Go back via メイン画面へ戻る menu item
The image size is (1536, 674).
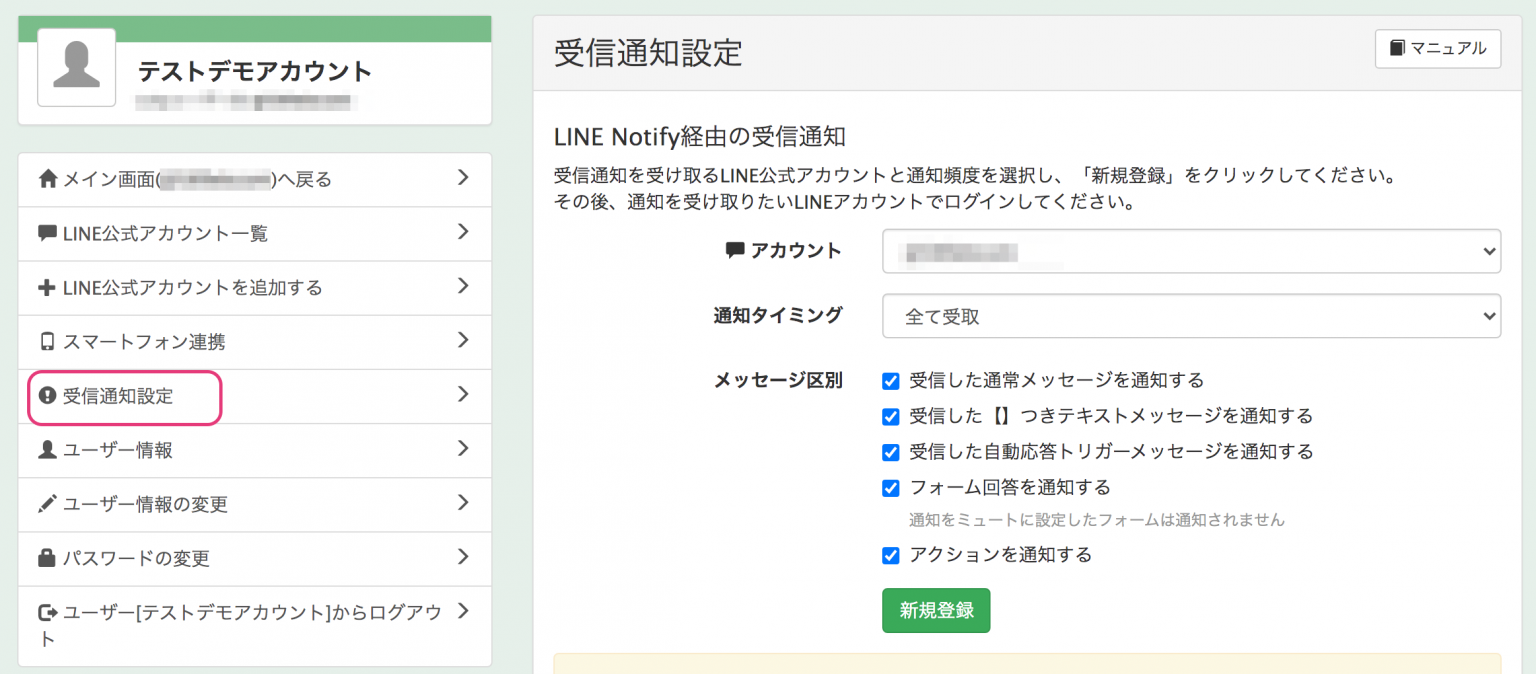point(255,180)
